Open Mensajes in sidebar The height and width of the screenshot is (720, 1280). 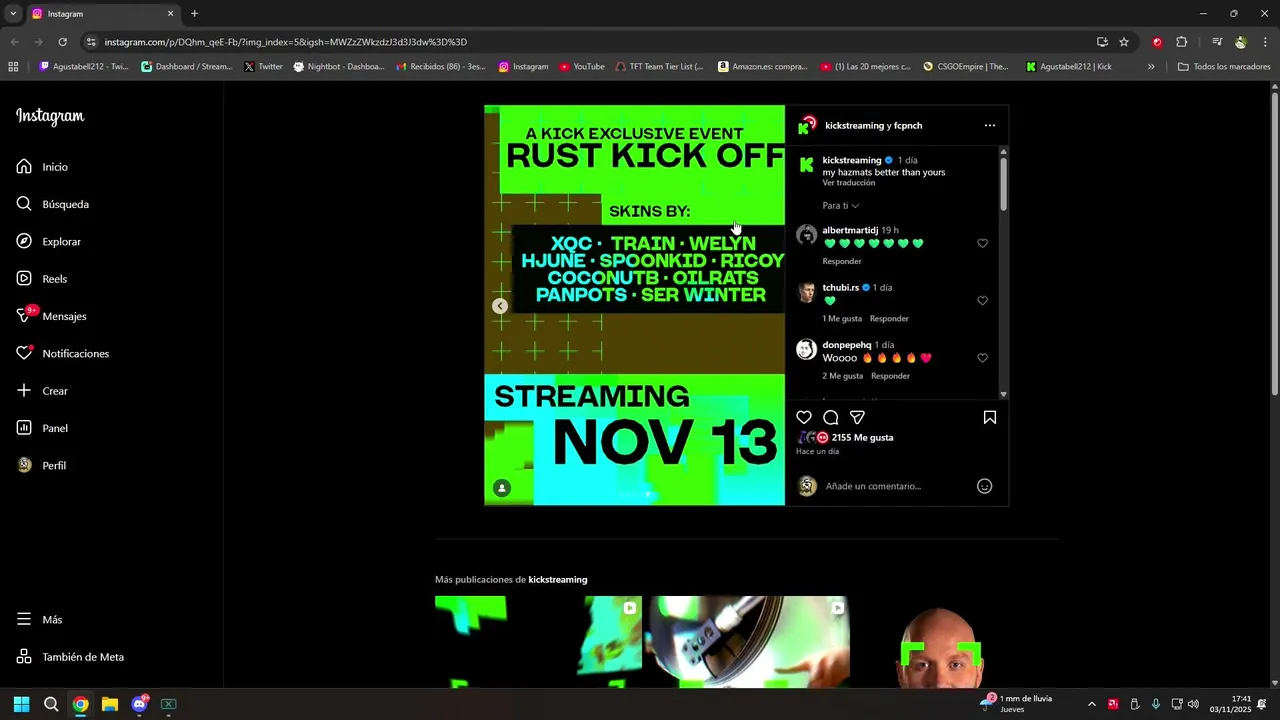51,316
